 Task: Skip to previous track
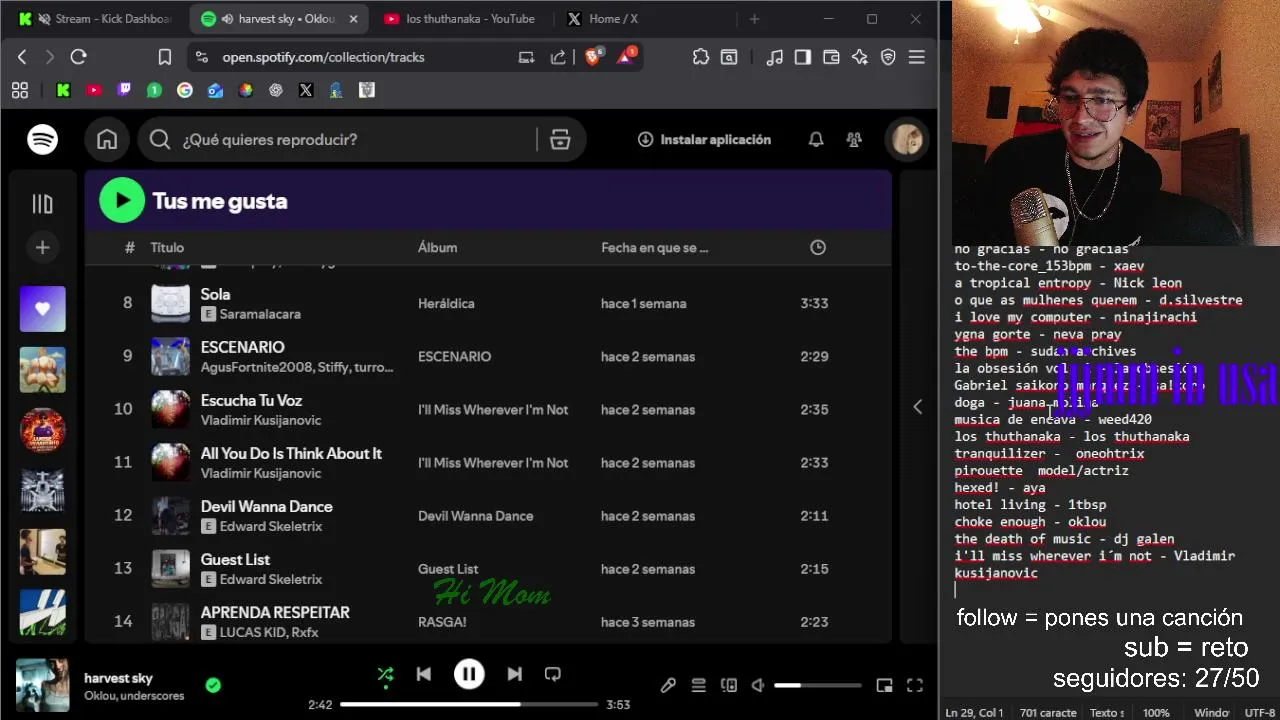(x=424, y=675)
